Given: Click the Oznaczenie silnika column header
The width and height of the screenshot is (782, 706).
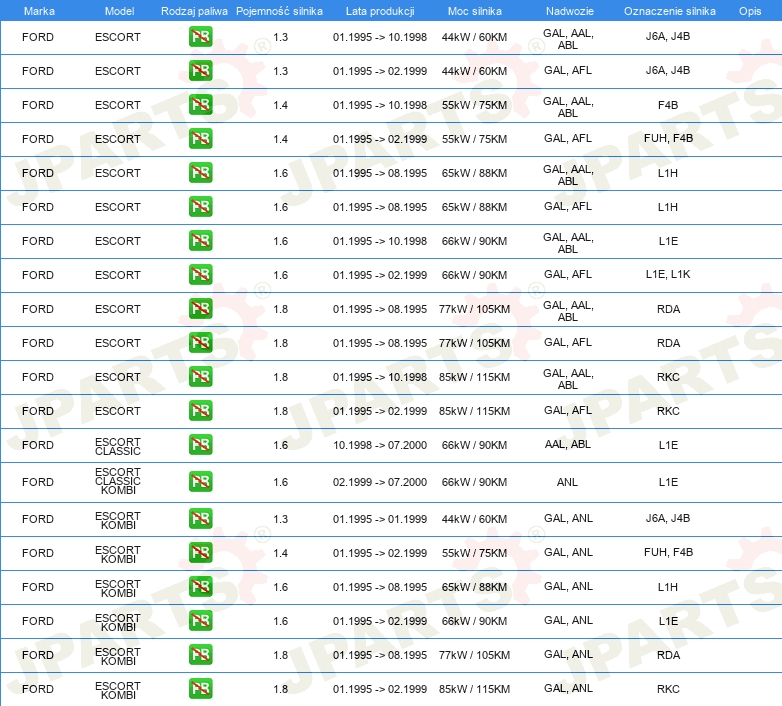Looking at the screenshot, I should pyautogui.click(x=669, y=11).
